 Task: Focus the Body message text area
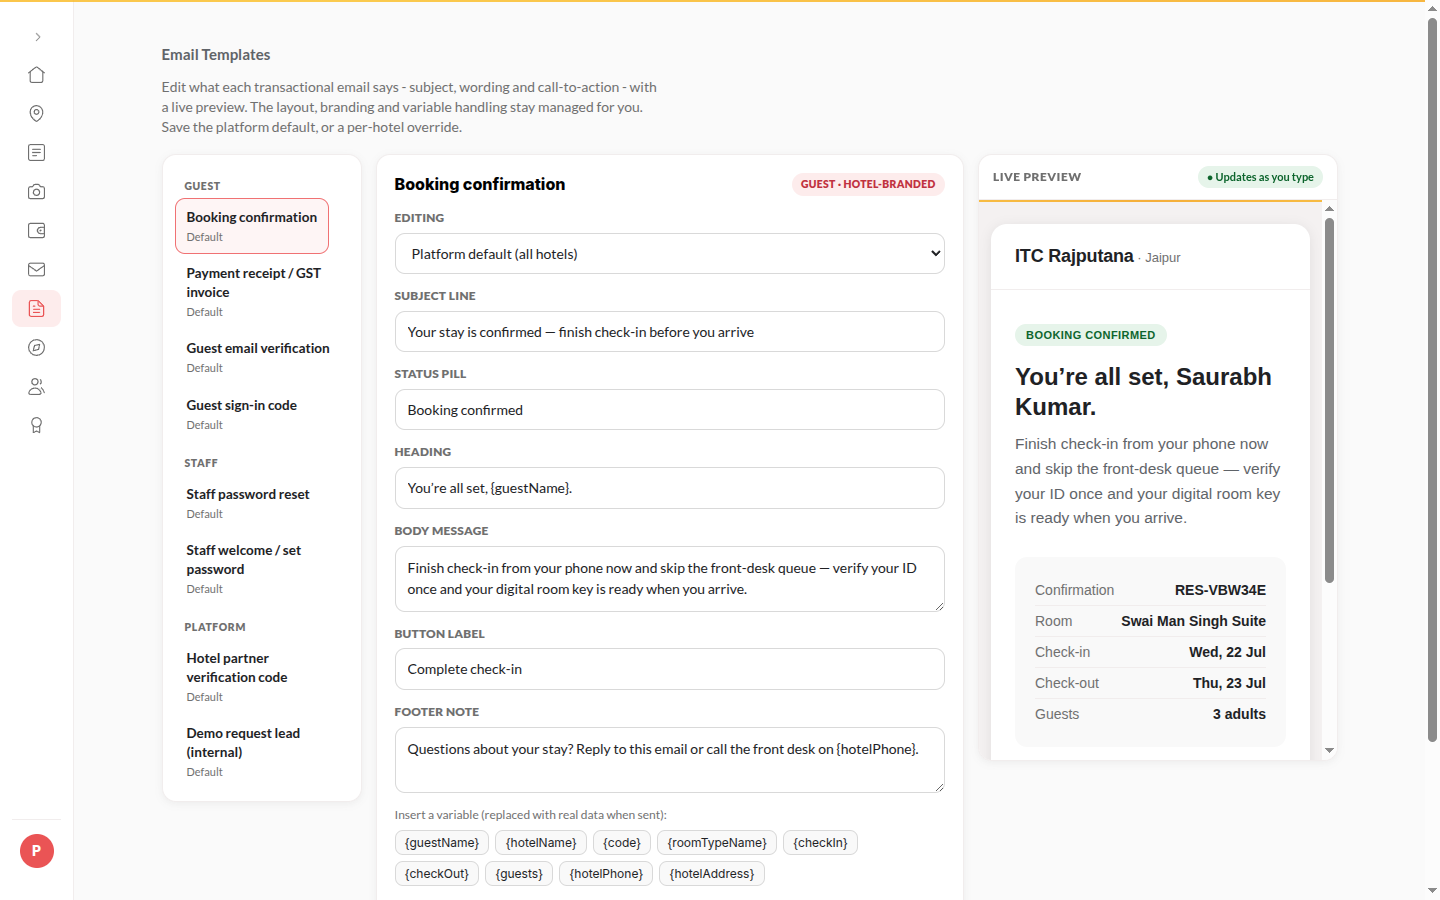pos(670,579)
